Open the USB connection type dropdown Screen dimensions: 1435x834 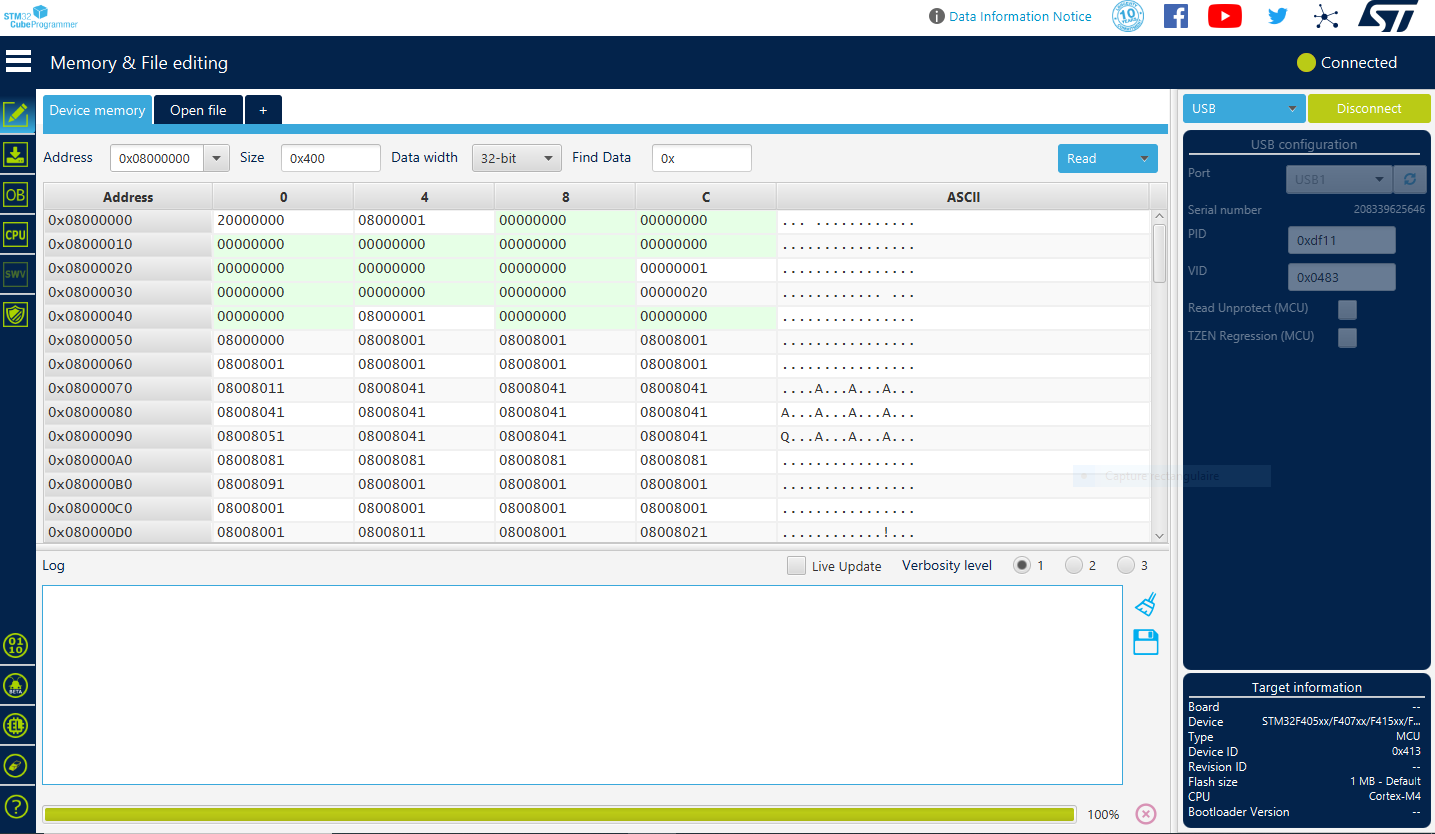pyautogui.click(x=1244, y=108)
